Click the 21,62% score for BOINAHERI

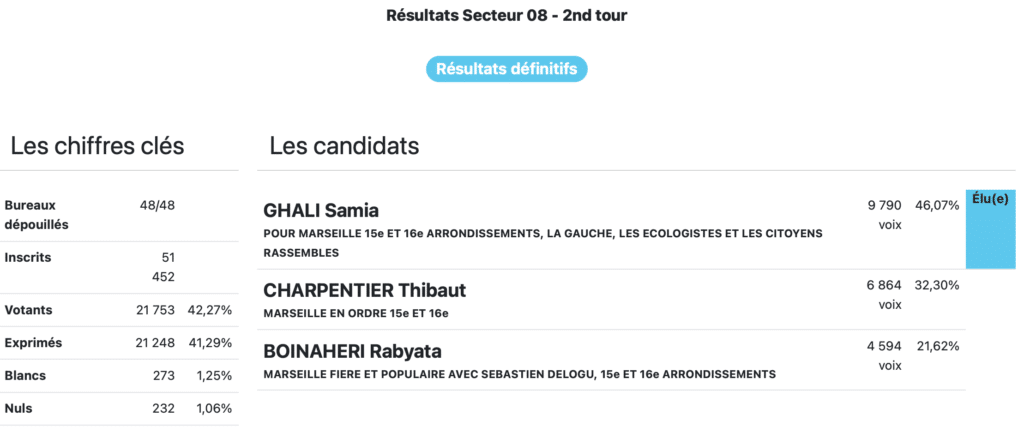(937, 346)
